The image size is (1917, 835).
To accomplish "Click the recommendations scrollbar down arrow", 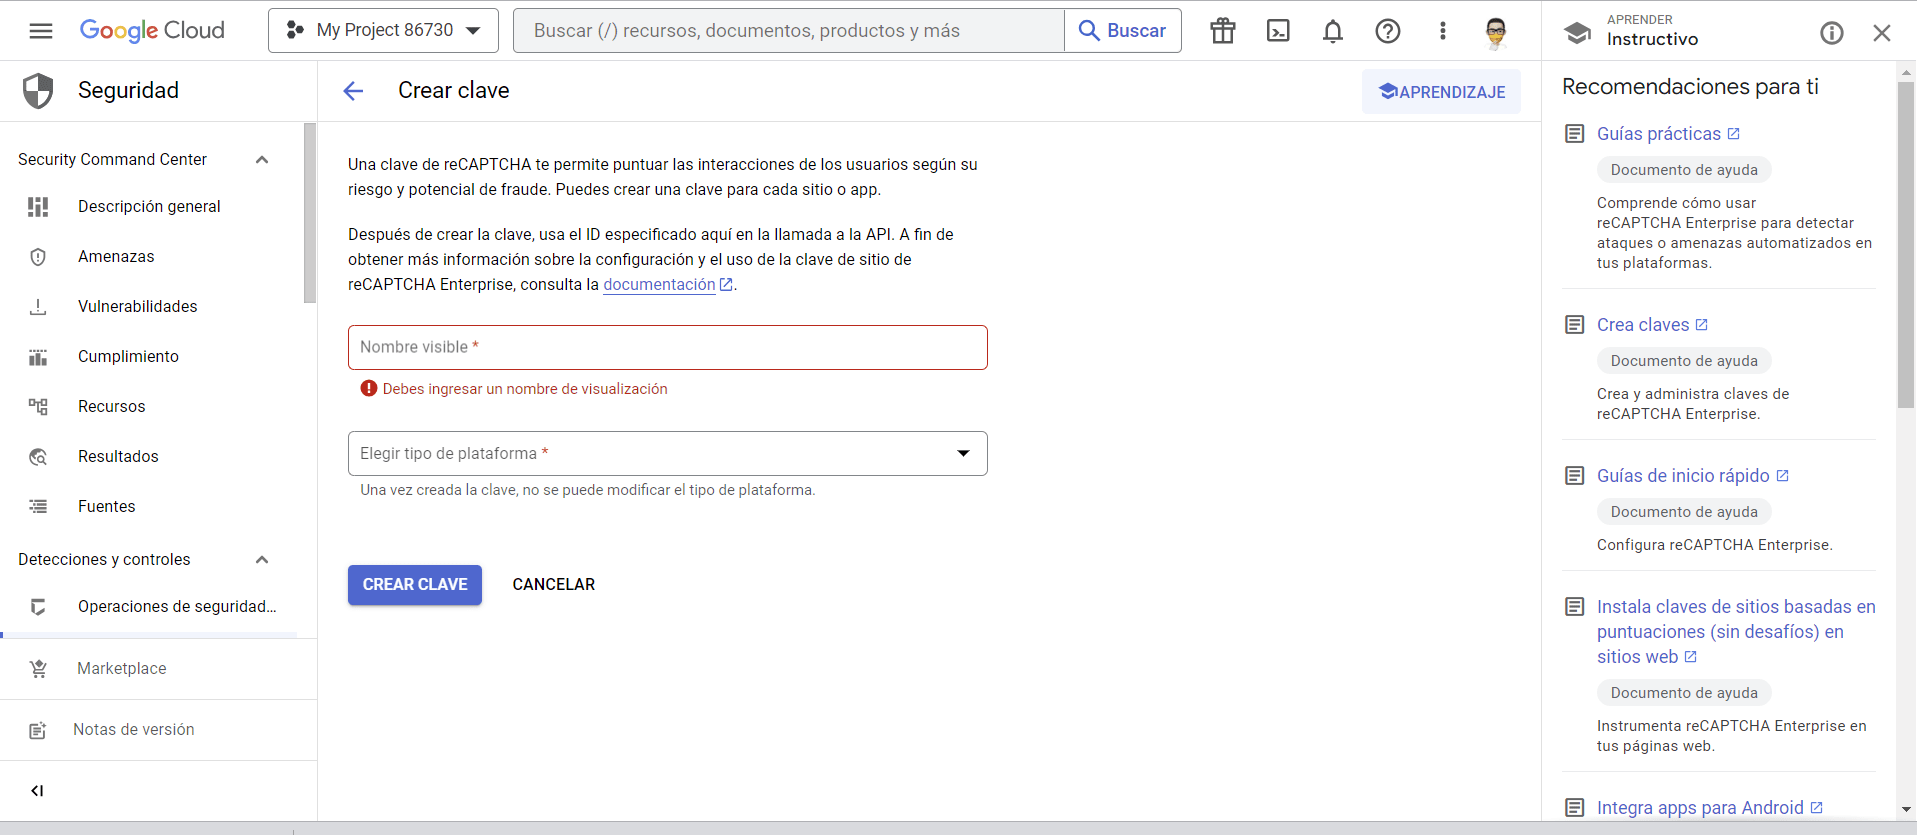I will pos(1906,809).
